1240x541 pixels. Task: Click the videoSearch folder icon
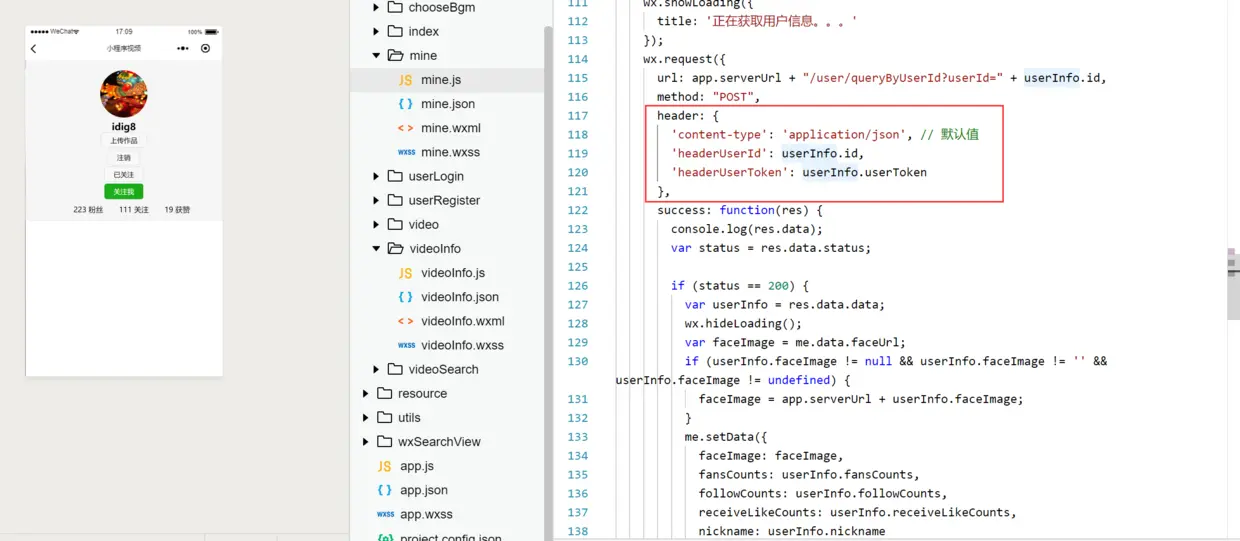395,369
